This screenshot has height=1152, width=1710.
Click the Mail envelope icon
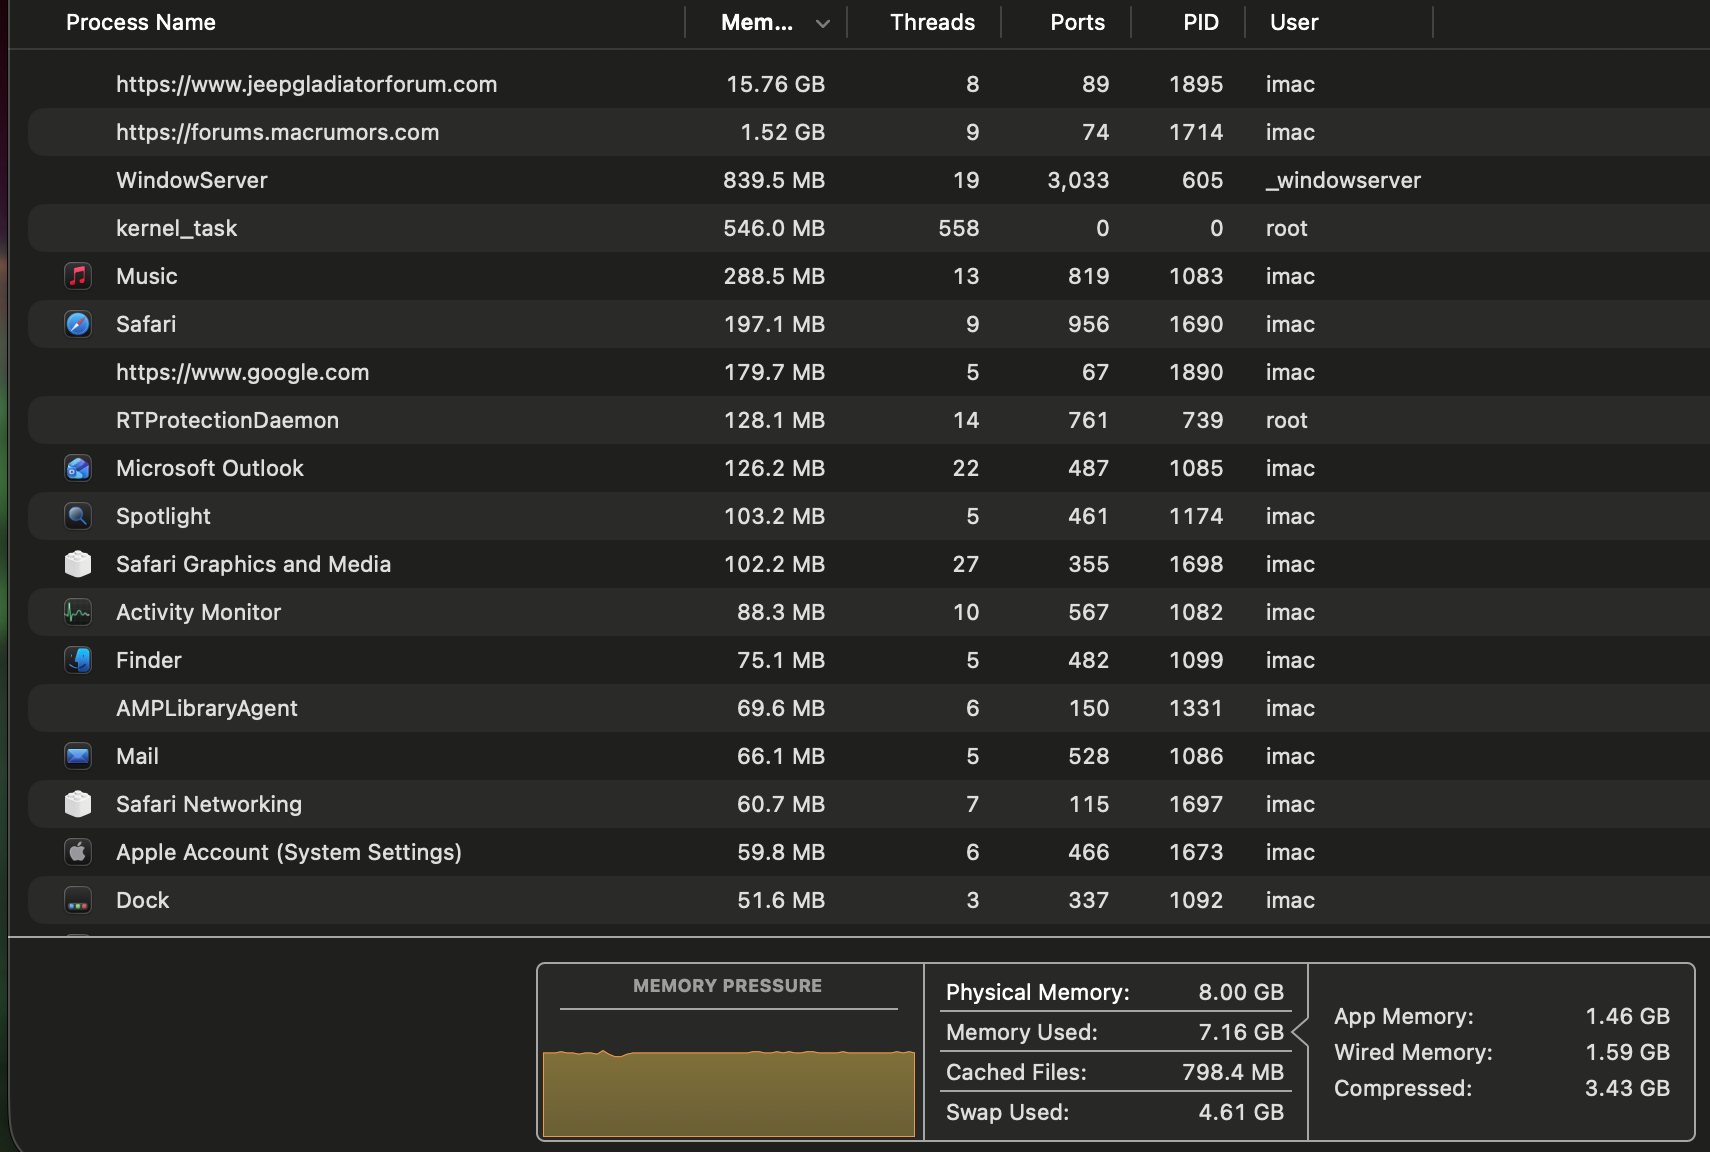click(x=78, y=756)
